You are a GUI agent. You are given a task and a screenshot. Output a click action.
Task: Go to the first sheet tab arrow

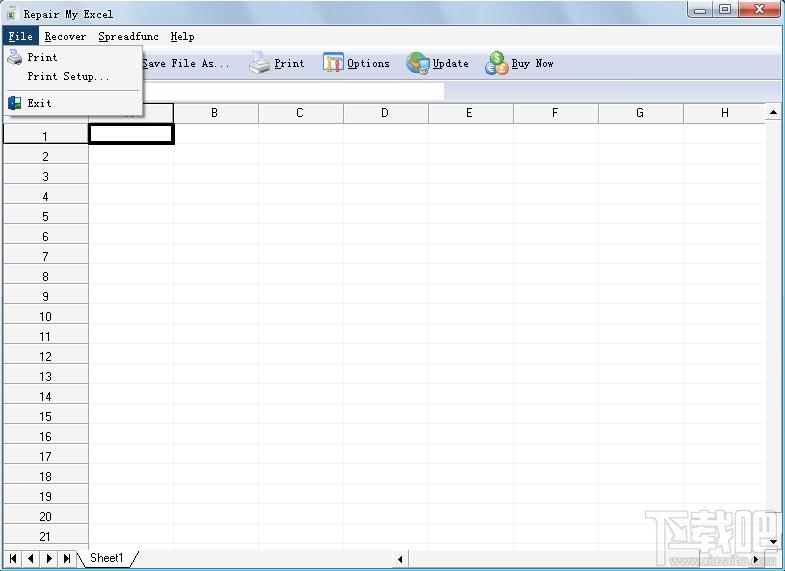(13, 558)
